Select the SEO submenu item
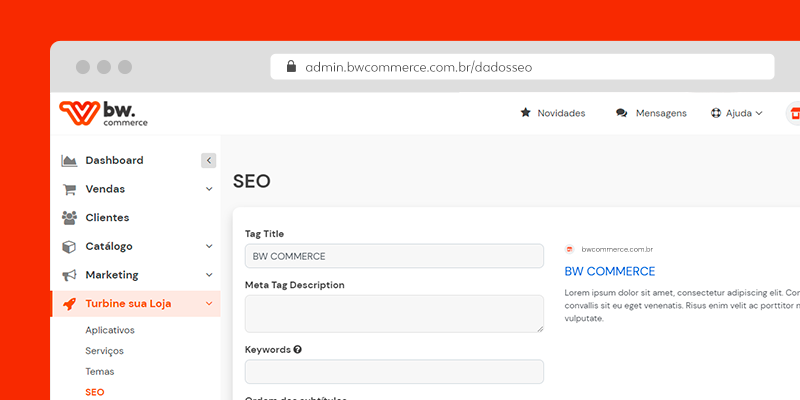800x400 pixels. [x=94, y=392]
